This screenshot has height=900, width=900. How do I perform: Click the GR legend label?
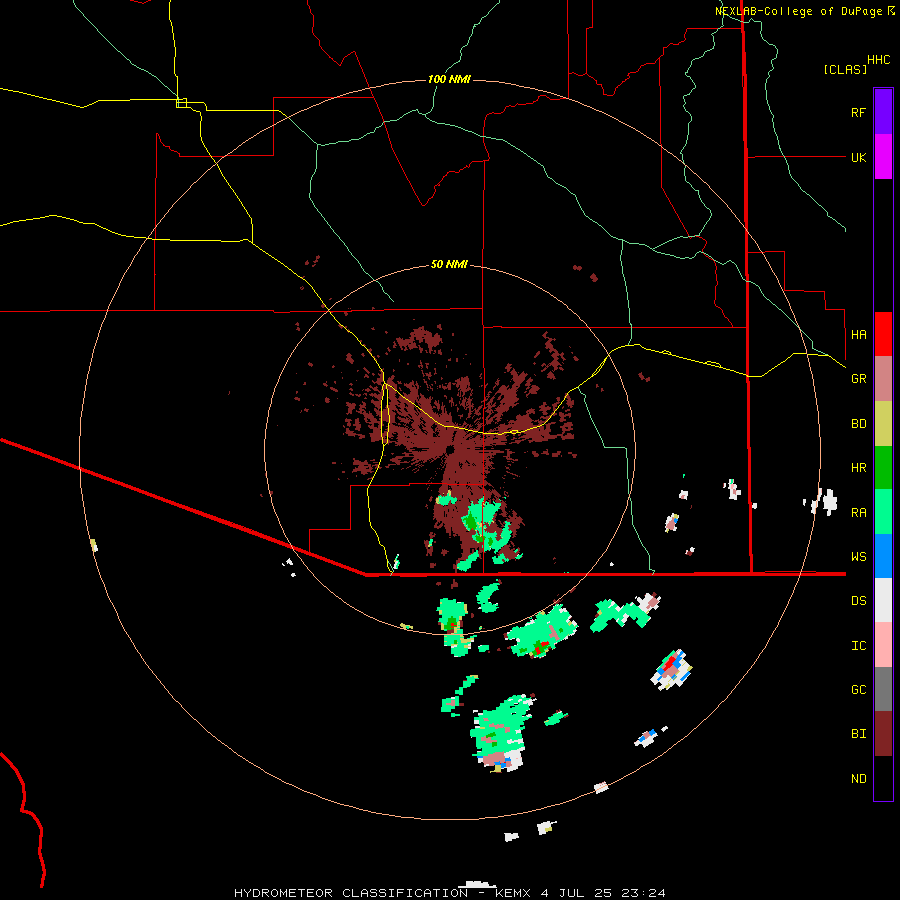(x=858, y=379)
